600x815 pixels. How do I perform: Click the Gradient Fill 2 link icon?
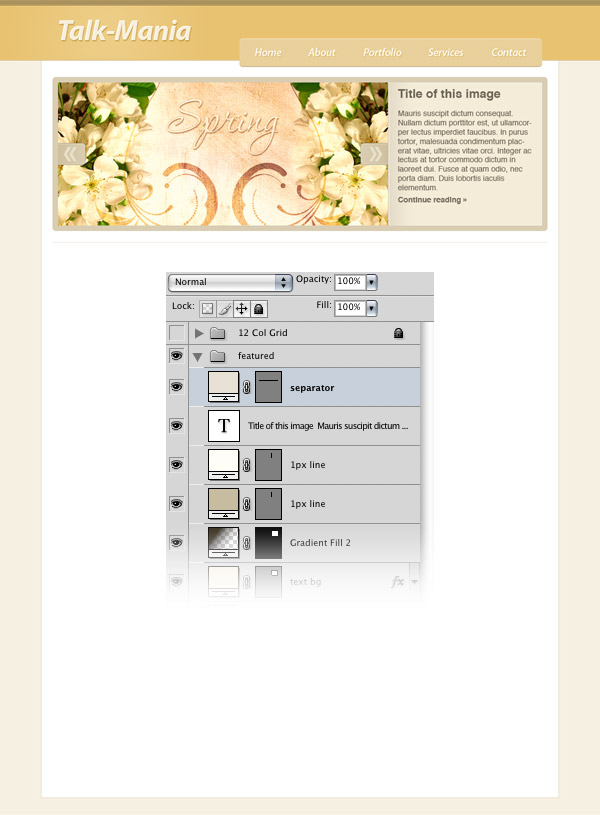[247, 543]
